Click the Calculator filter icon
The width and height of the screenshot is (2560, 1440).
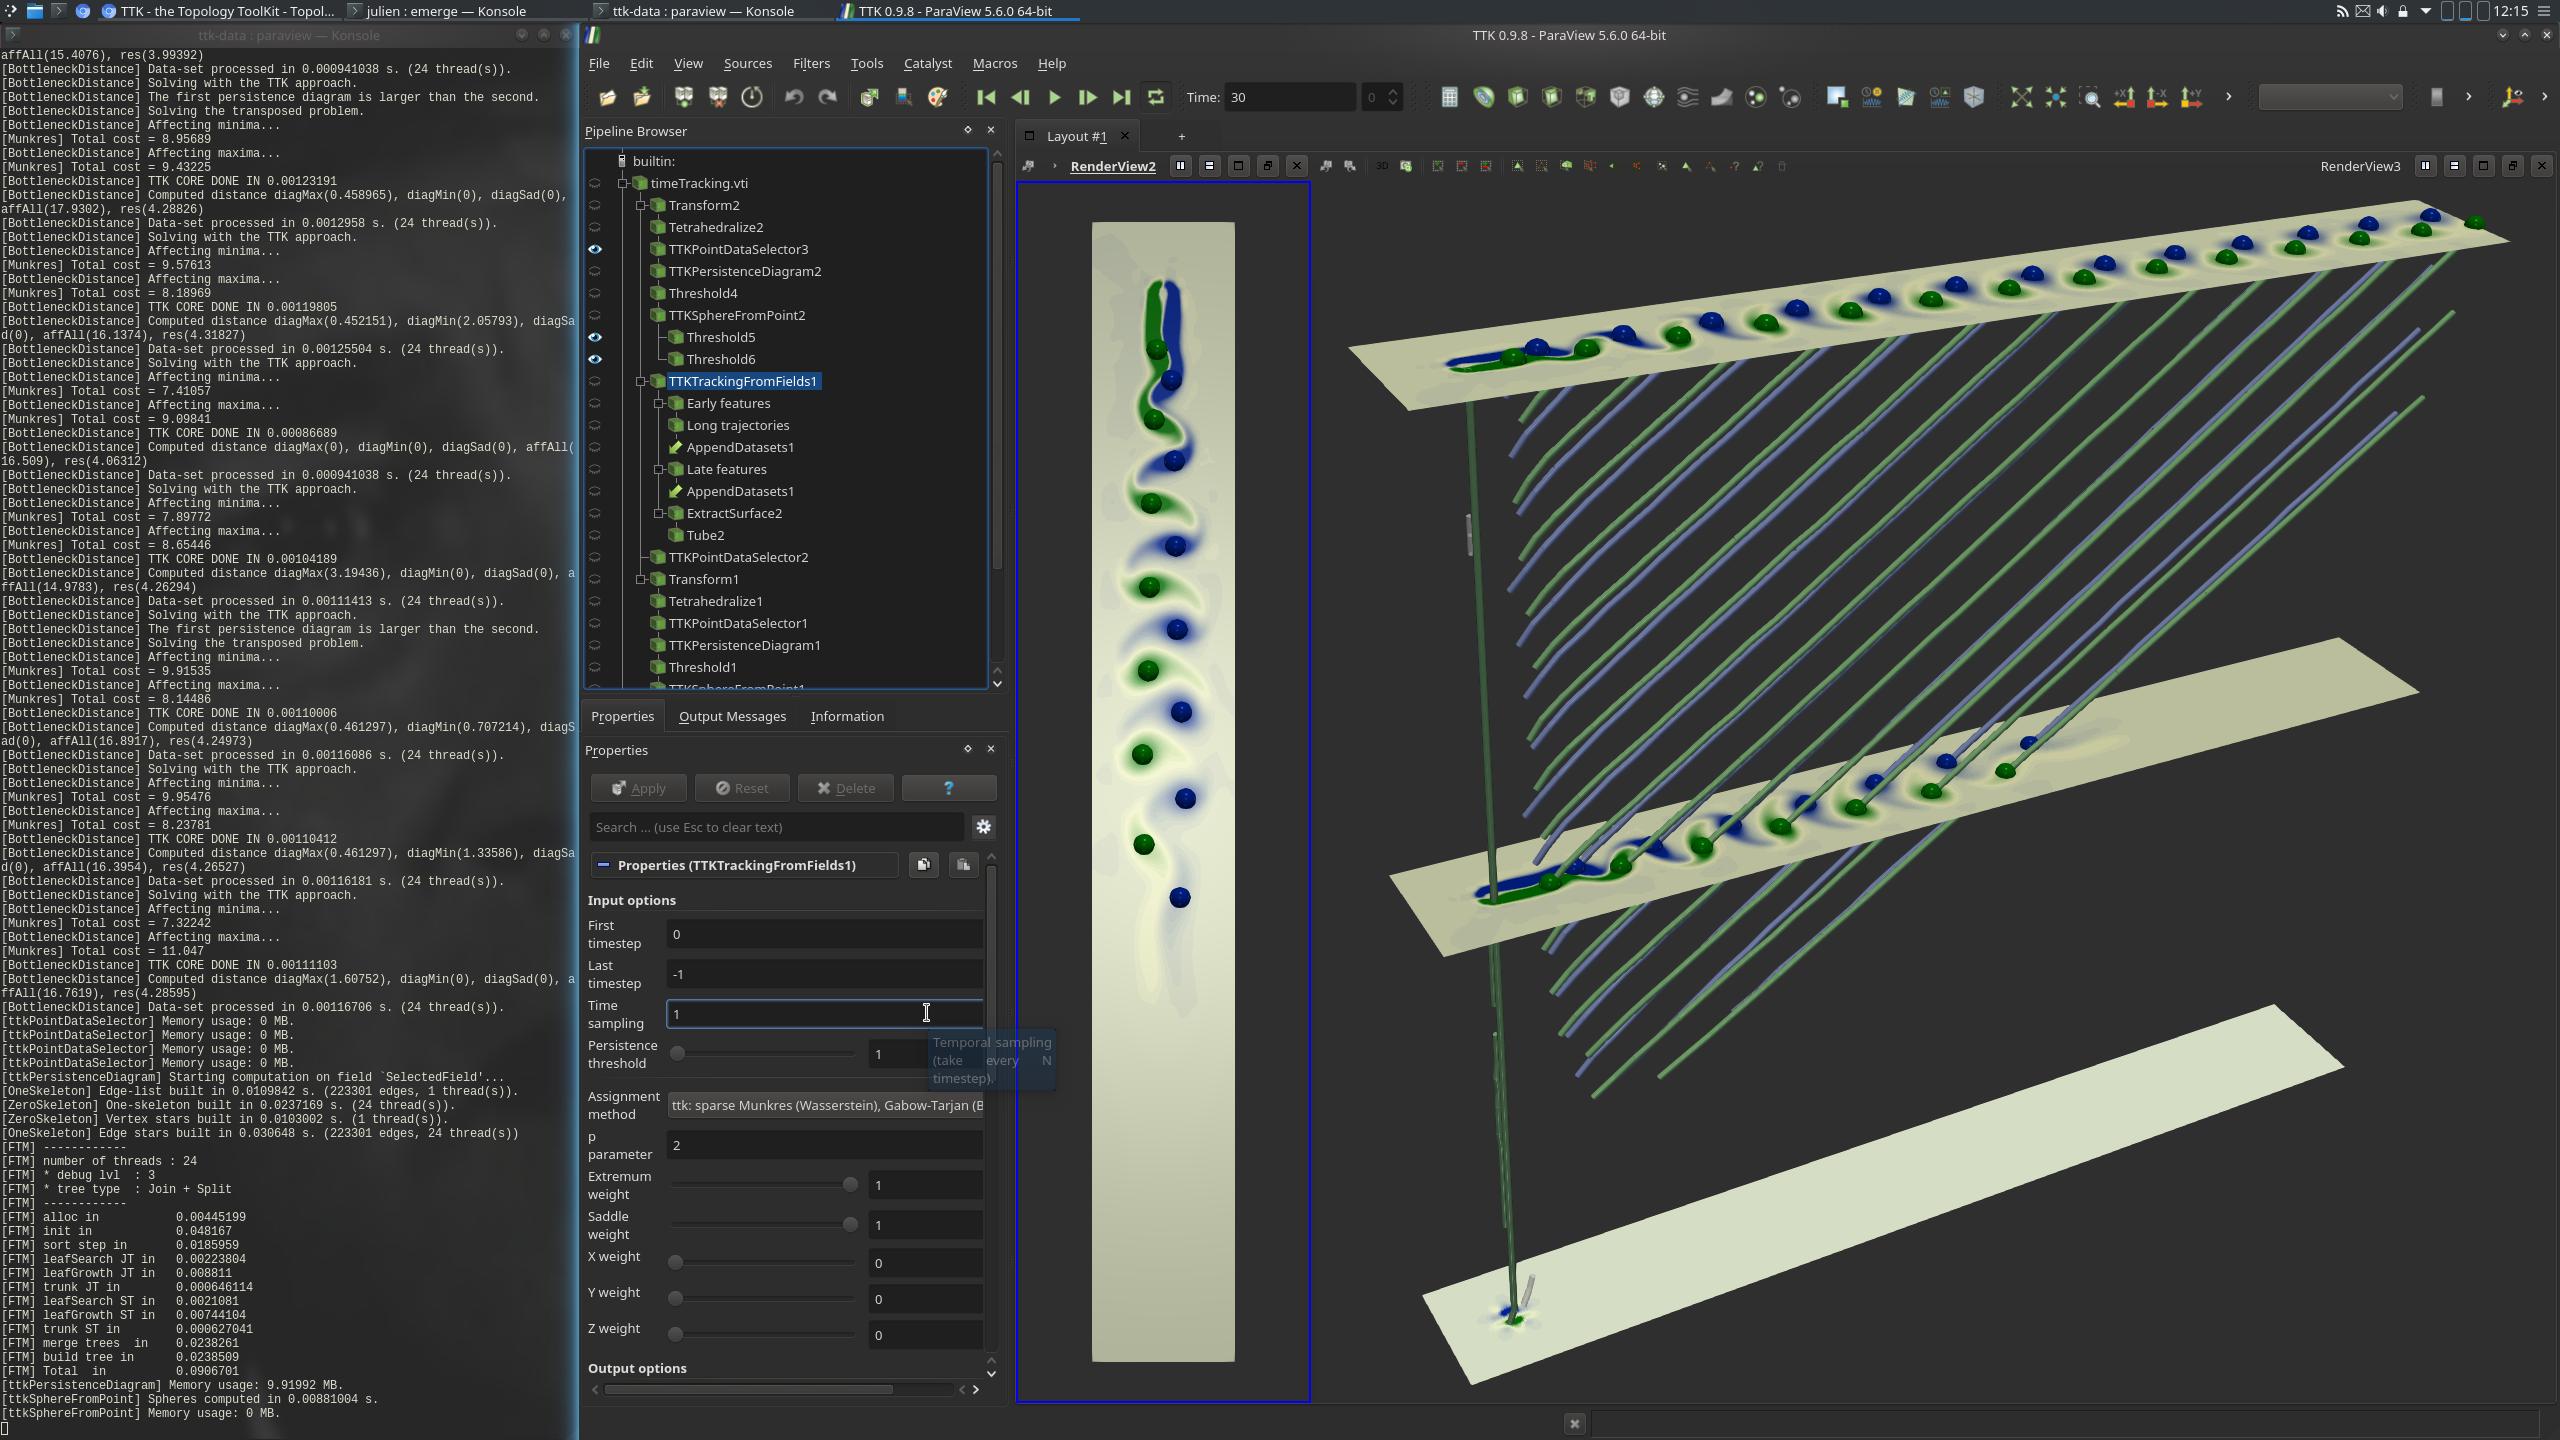pos(1449,97)
